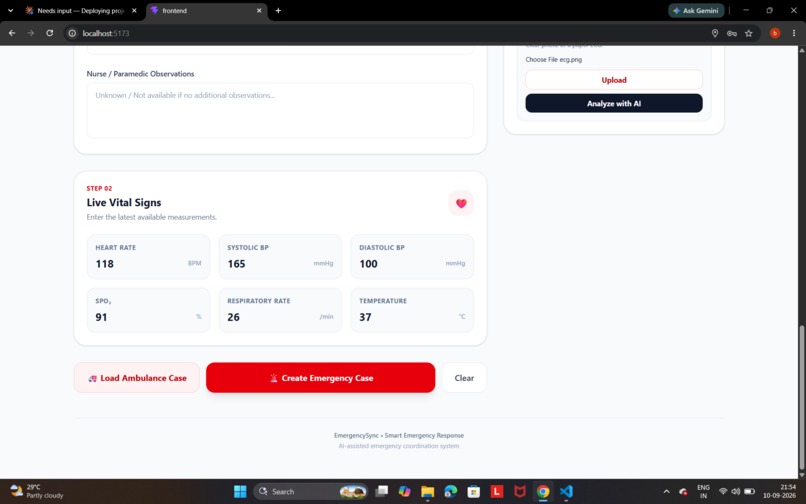This screenshot has width=806, height=504.
Task: Click the Ask Gemini button
Action: pyautogui.click(x=696, y=10)
